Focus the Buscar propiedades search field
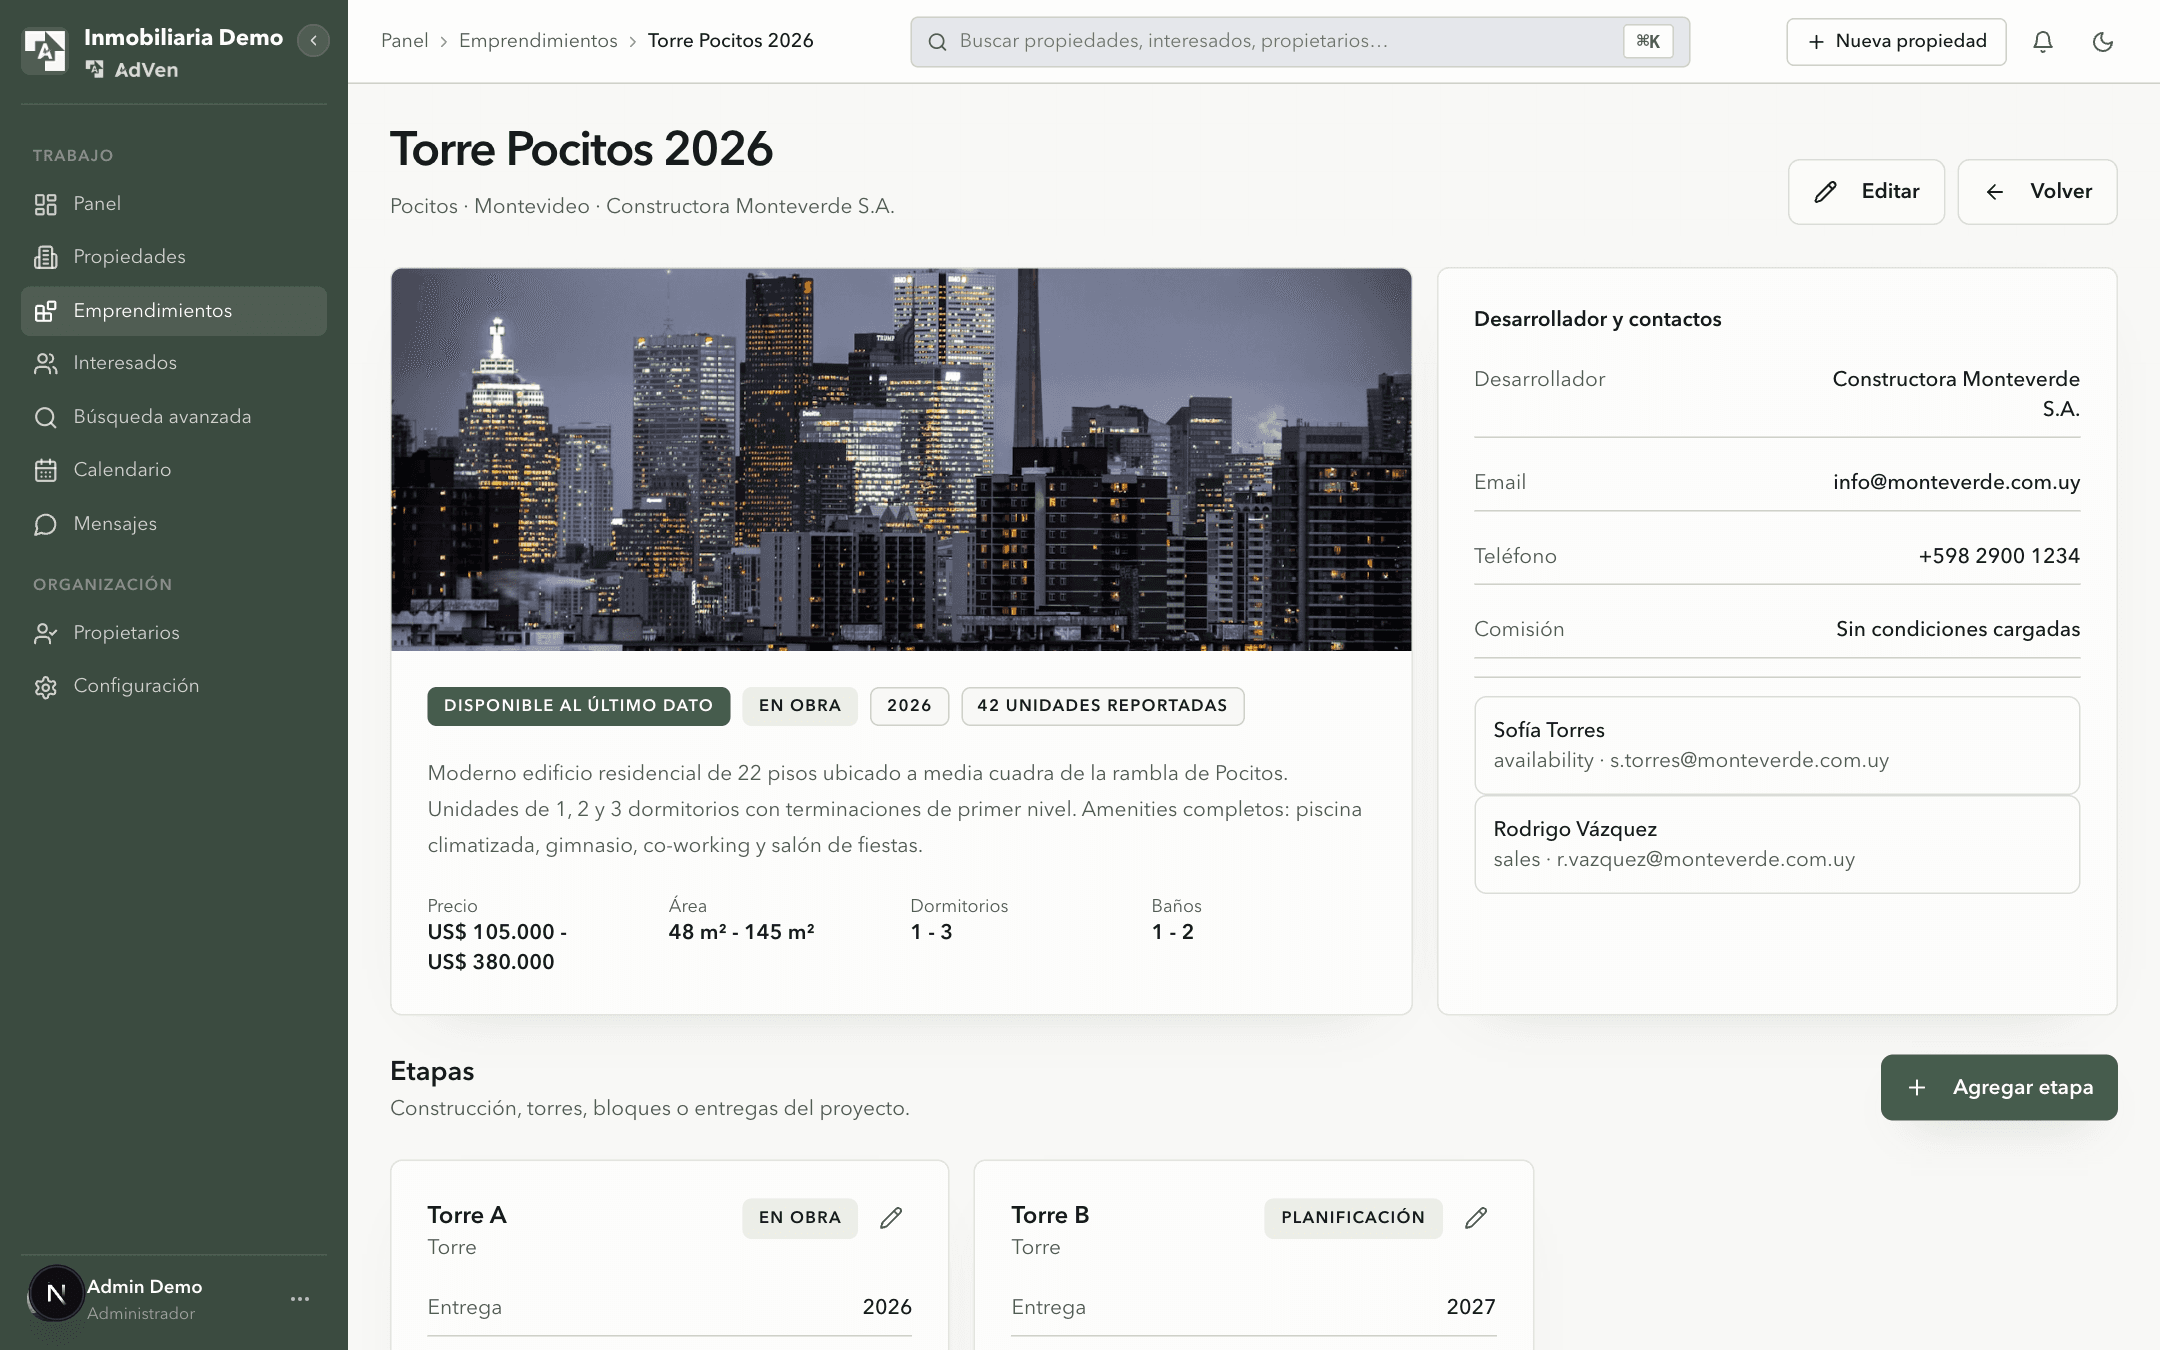2160x1350 pixels. [1300, 41]
